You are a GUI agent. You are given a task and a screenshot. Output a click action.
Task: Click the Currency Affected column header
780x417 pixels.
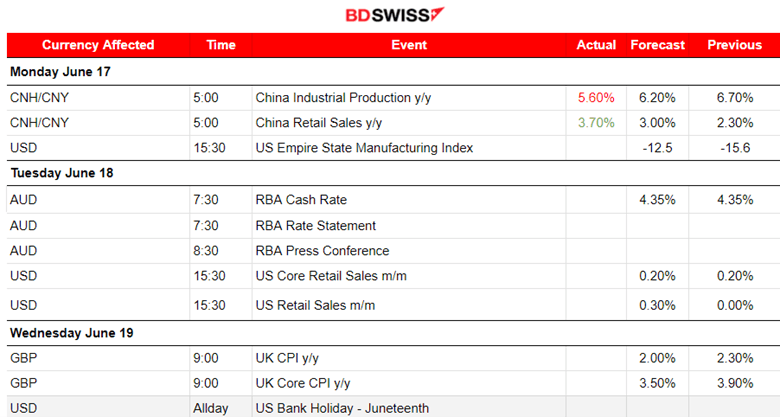(98, 45)
